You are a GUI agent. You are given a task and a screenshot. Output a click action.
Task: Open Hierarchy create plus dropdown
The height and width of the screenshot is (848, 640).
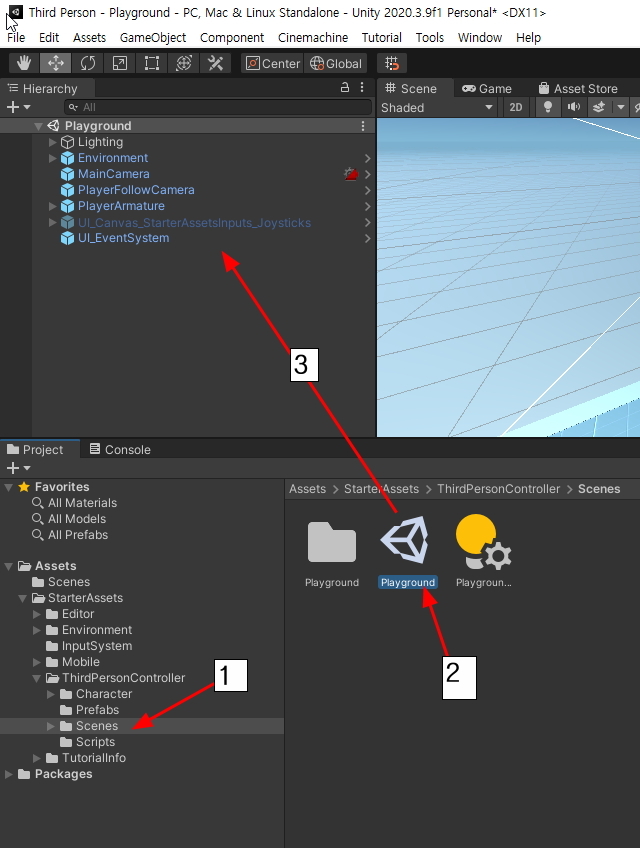[18, 107]
